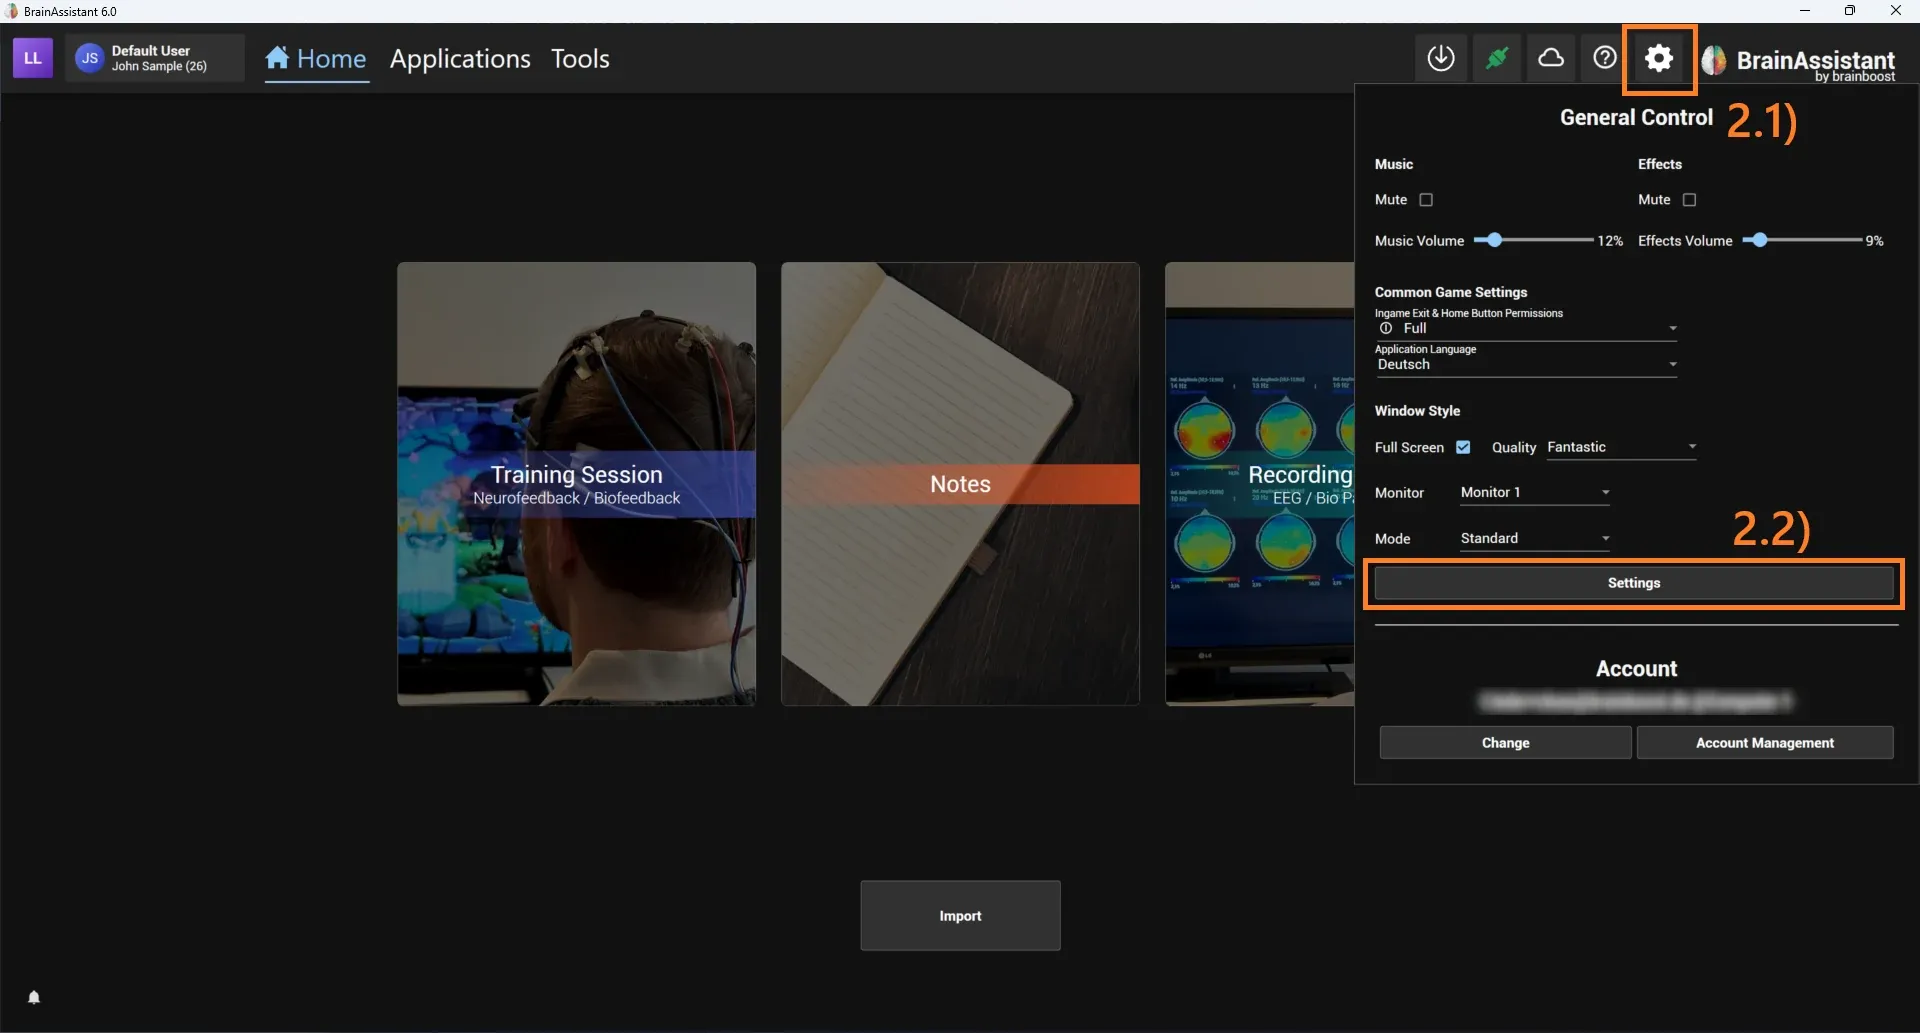Open the cloud sync icon
The height and width of the screenshot is (1033, 1920).
1551,58
